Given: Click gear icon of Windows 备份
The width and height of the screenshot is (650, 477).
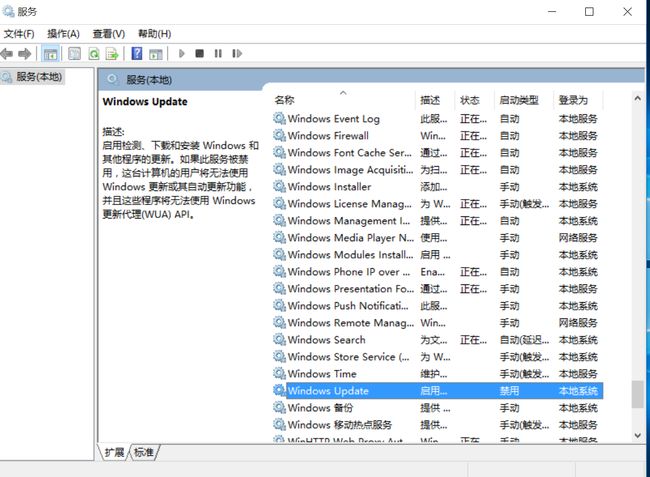Looking at the screenshot, I should [x=279, y=407].
